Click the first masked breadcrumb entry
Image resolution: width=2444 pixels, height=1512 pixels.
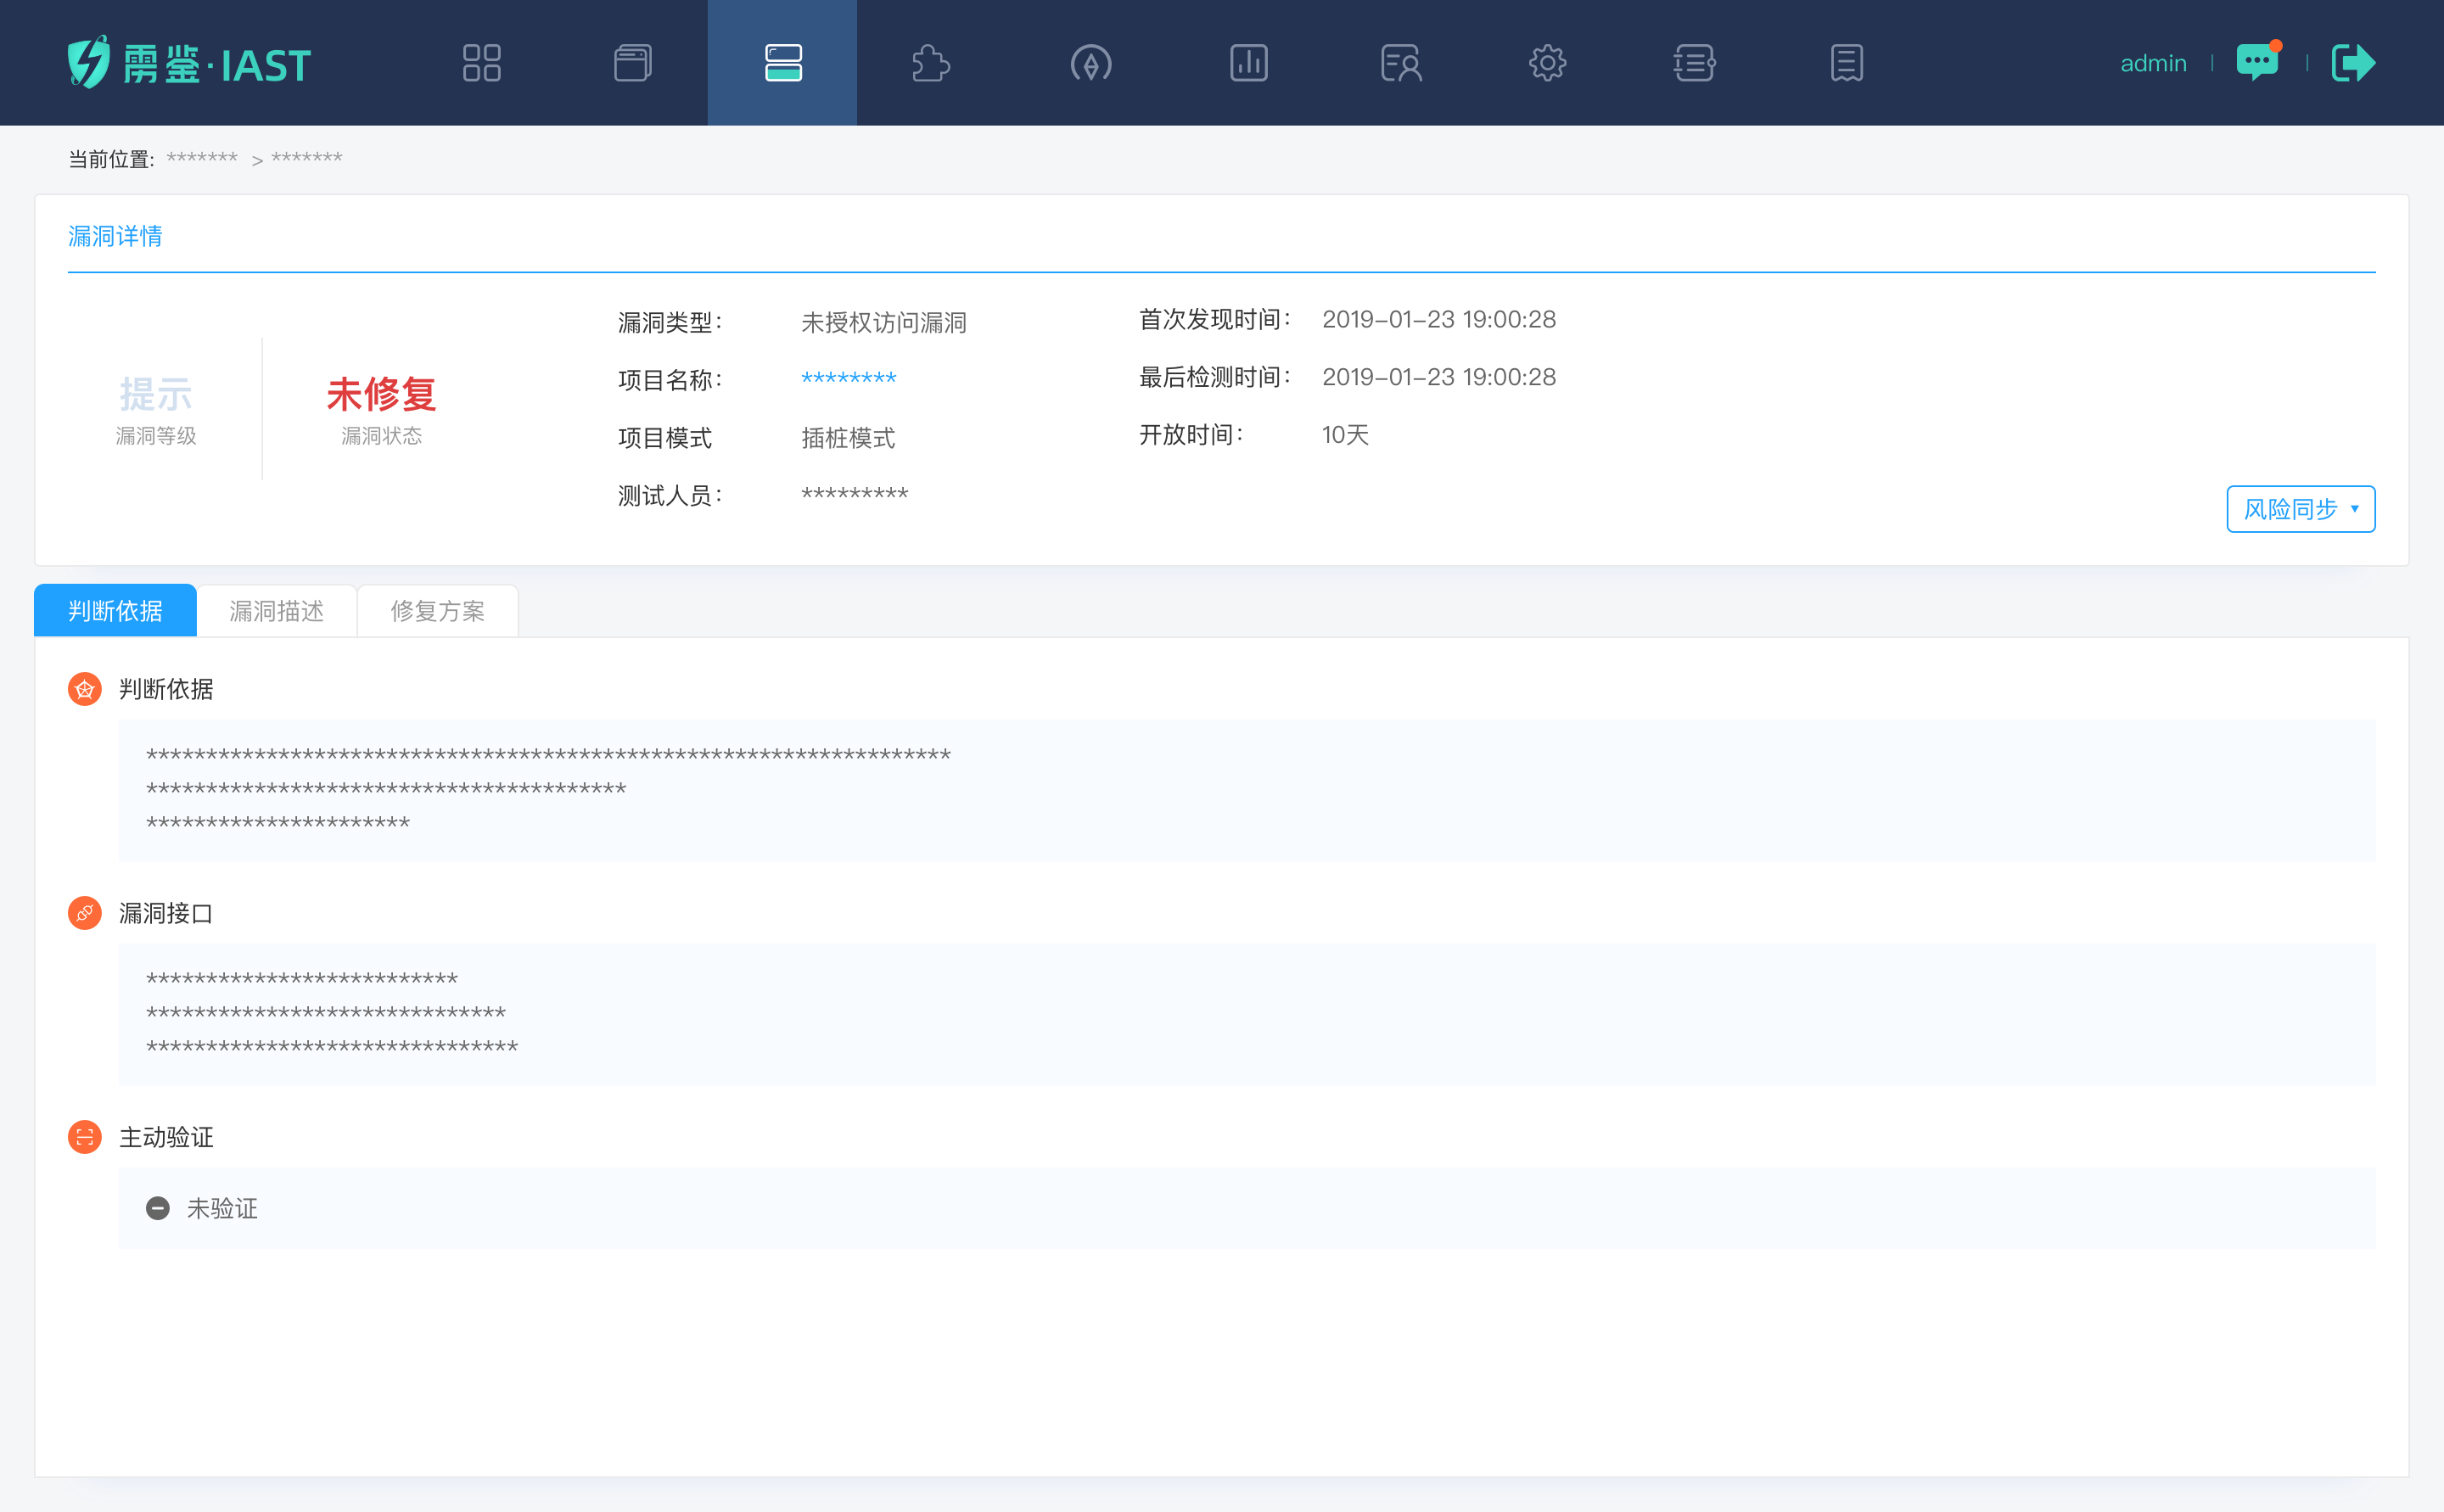(x=202, y=158)
